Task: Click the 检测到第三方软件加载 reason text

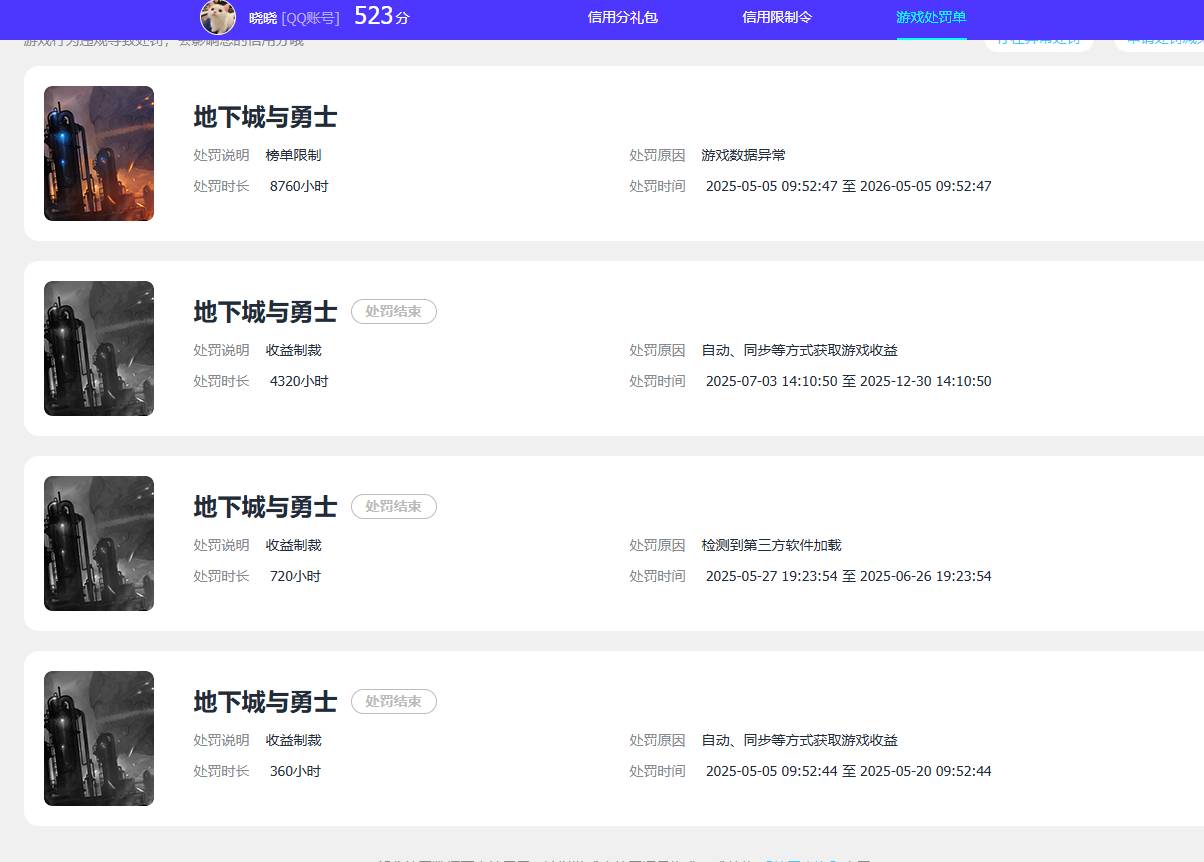Action: click(x=771, y=545)
